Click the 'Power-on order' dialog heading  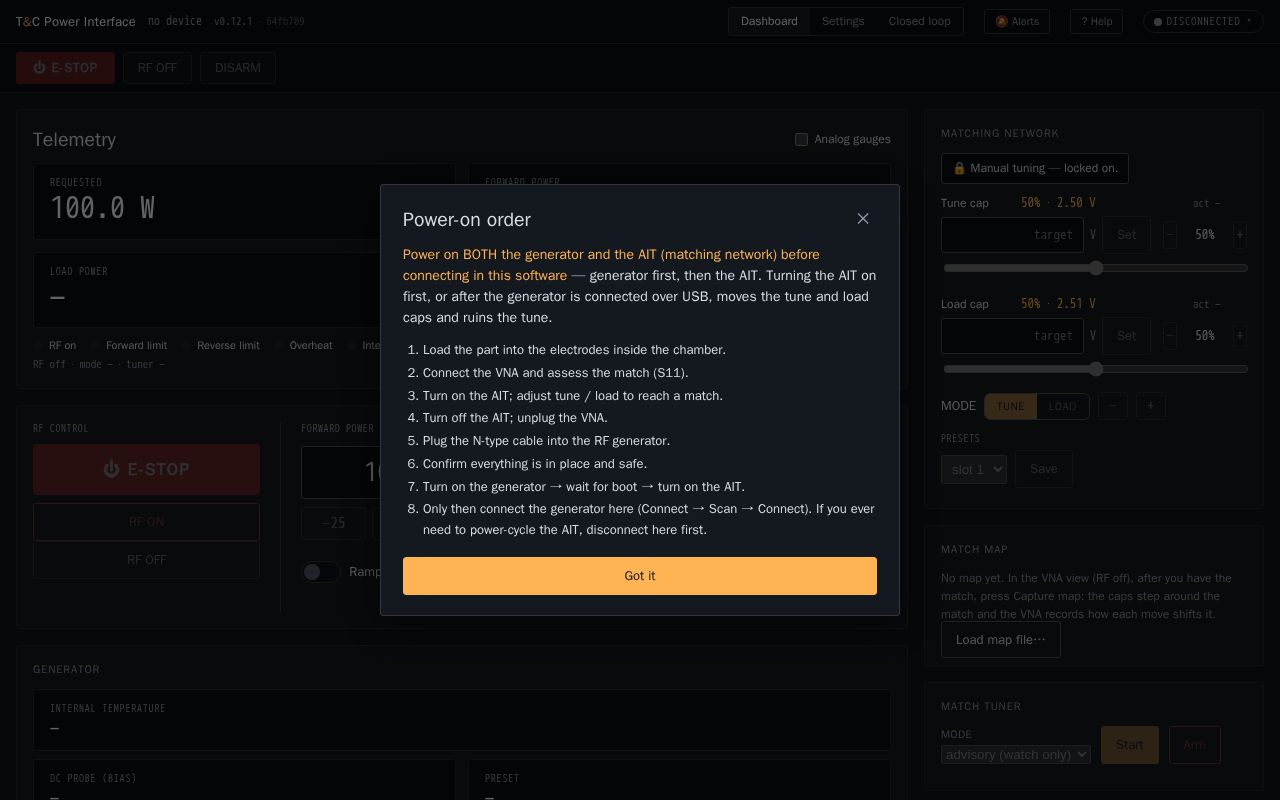point(467,219)
